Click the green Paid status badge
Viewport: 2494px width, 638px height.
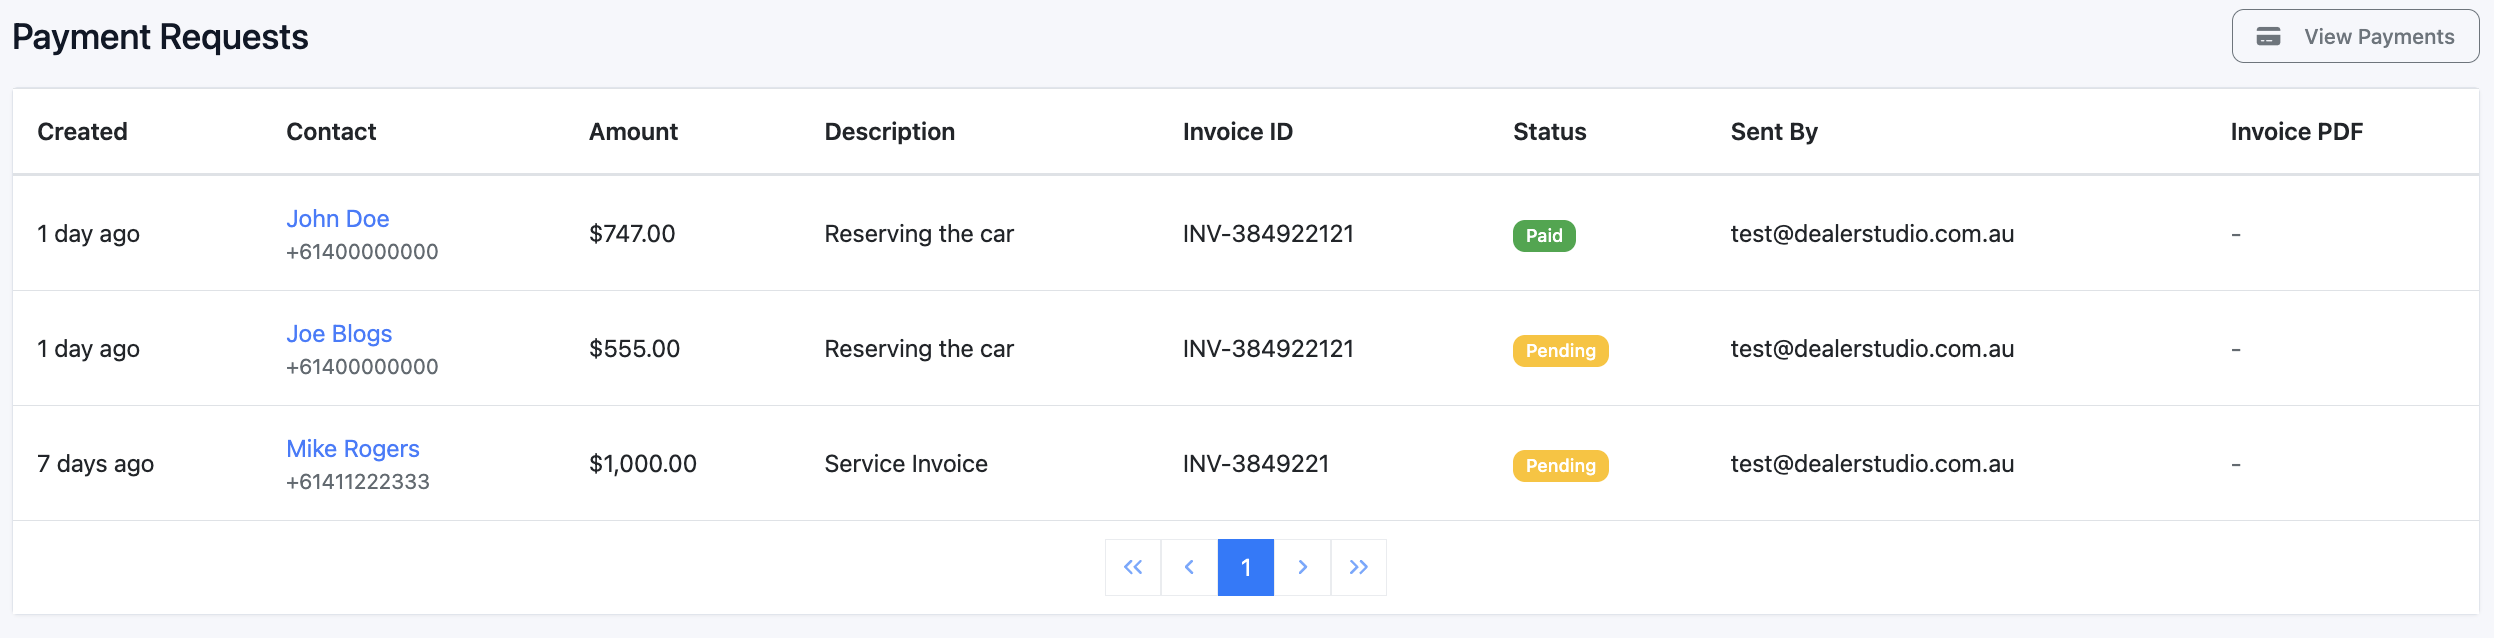point(1543,236)
